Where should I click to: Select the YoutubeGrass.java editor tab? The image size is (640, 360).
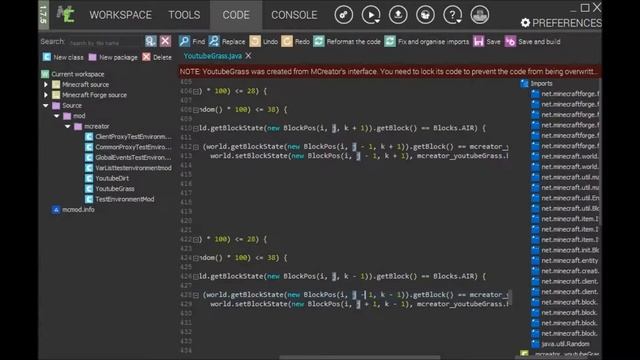click(213, 56)
